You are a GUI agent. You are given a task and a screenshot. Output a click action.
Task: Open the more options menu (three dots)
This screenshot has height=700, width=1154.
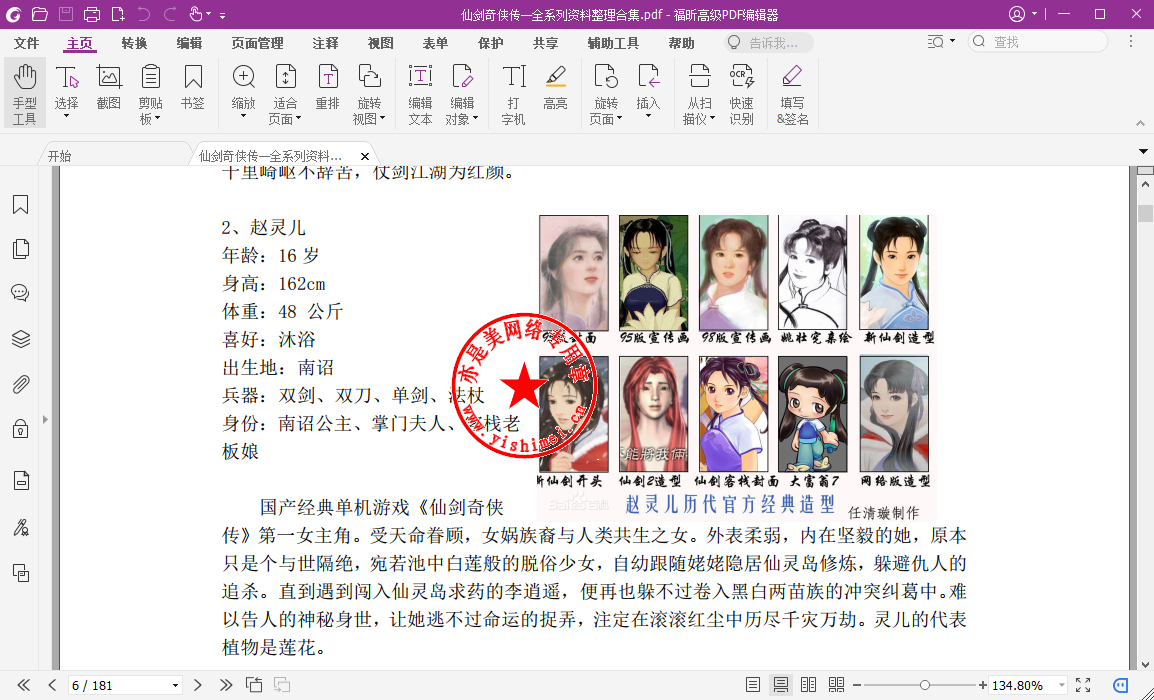[x=1131, y=42]
